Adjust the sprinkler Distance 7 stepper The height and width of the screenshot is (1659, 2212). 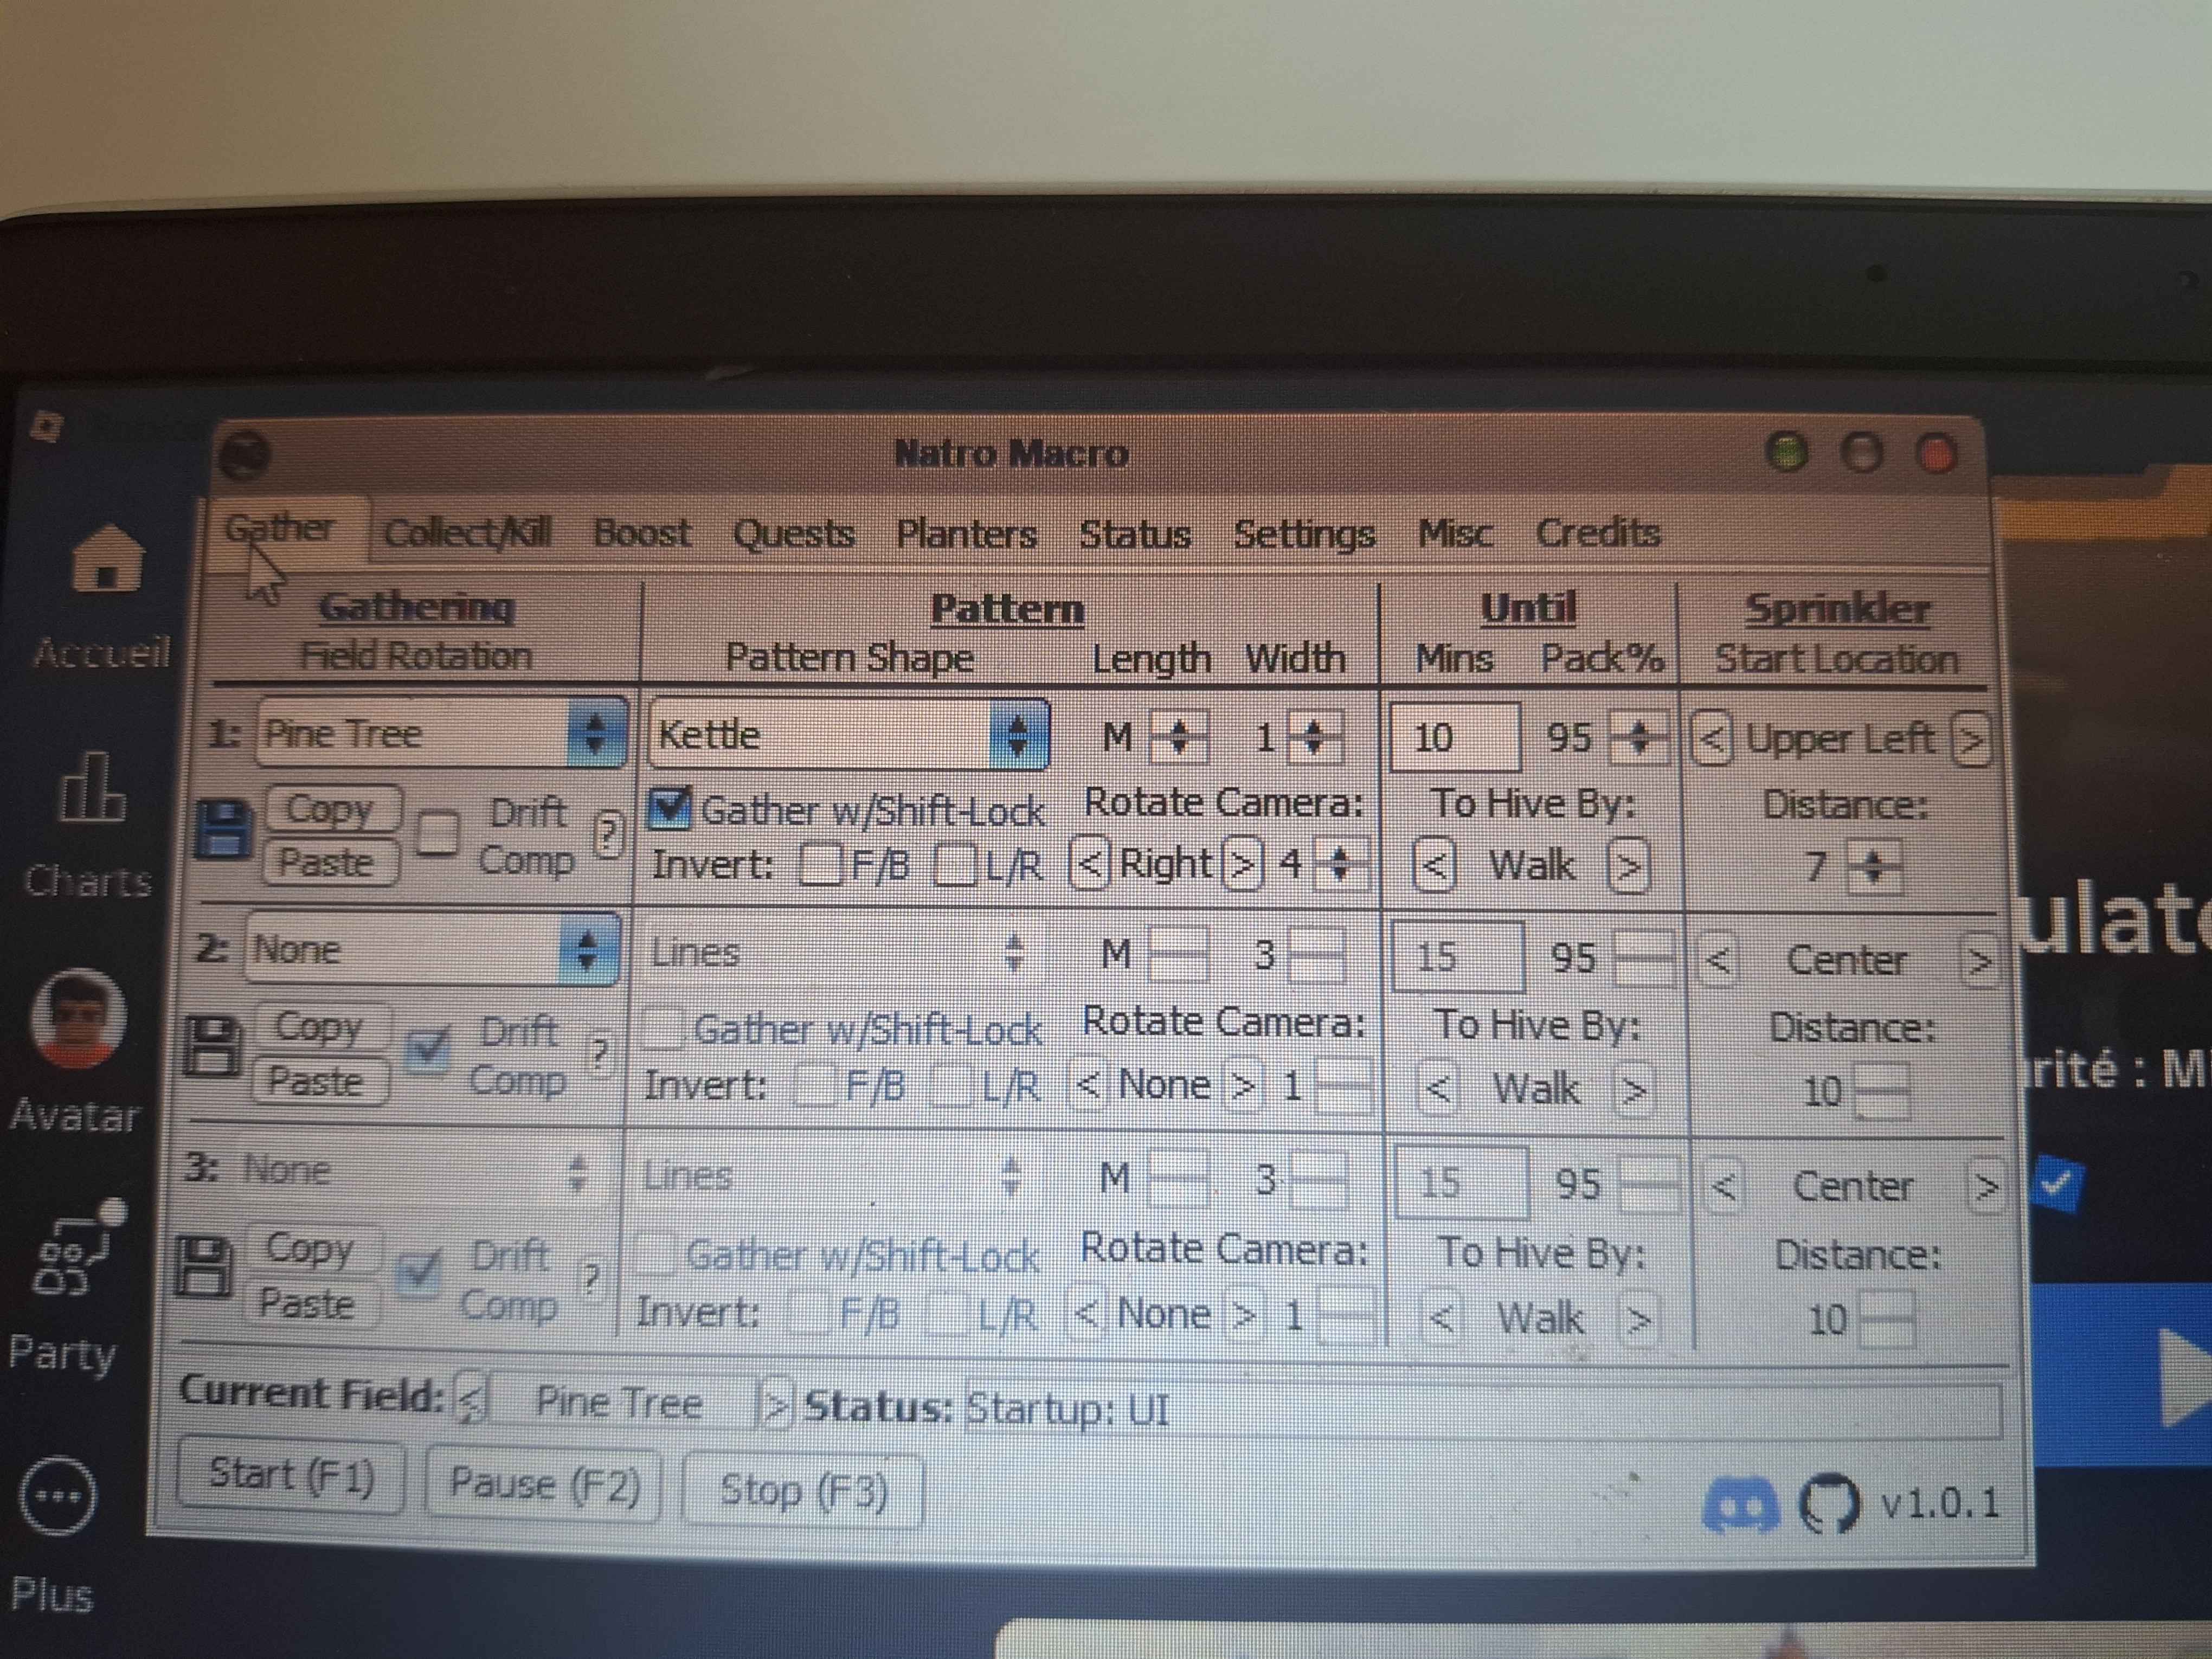pyautogui.click(x=1874, y=866)
